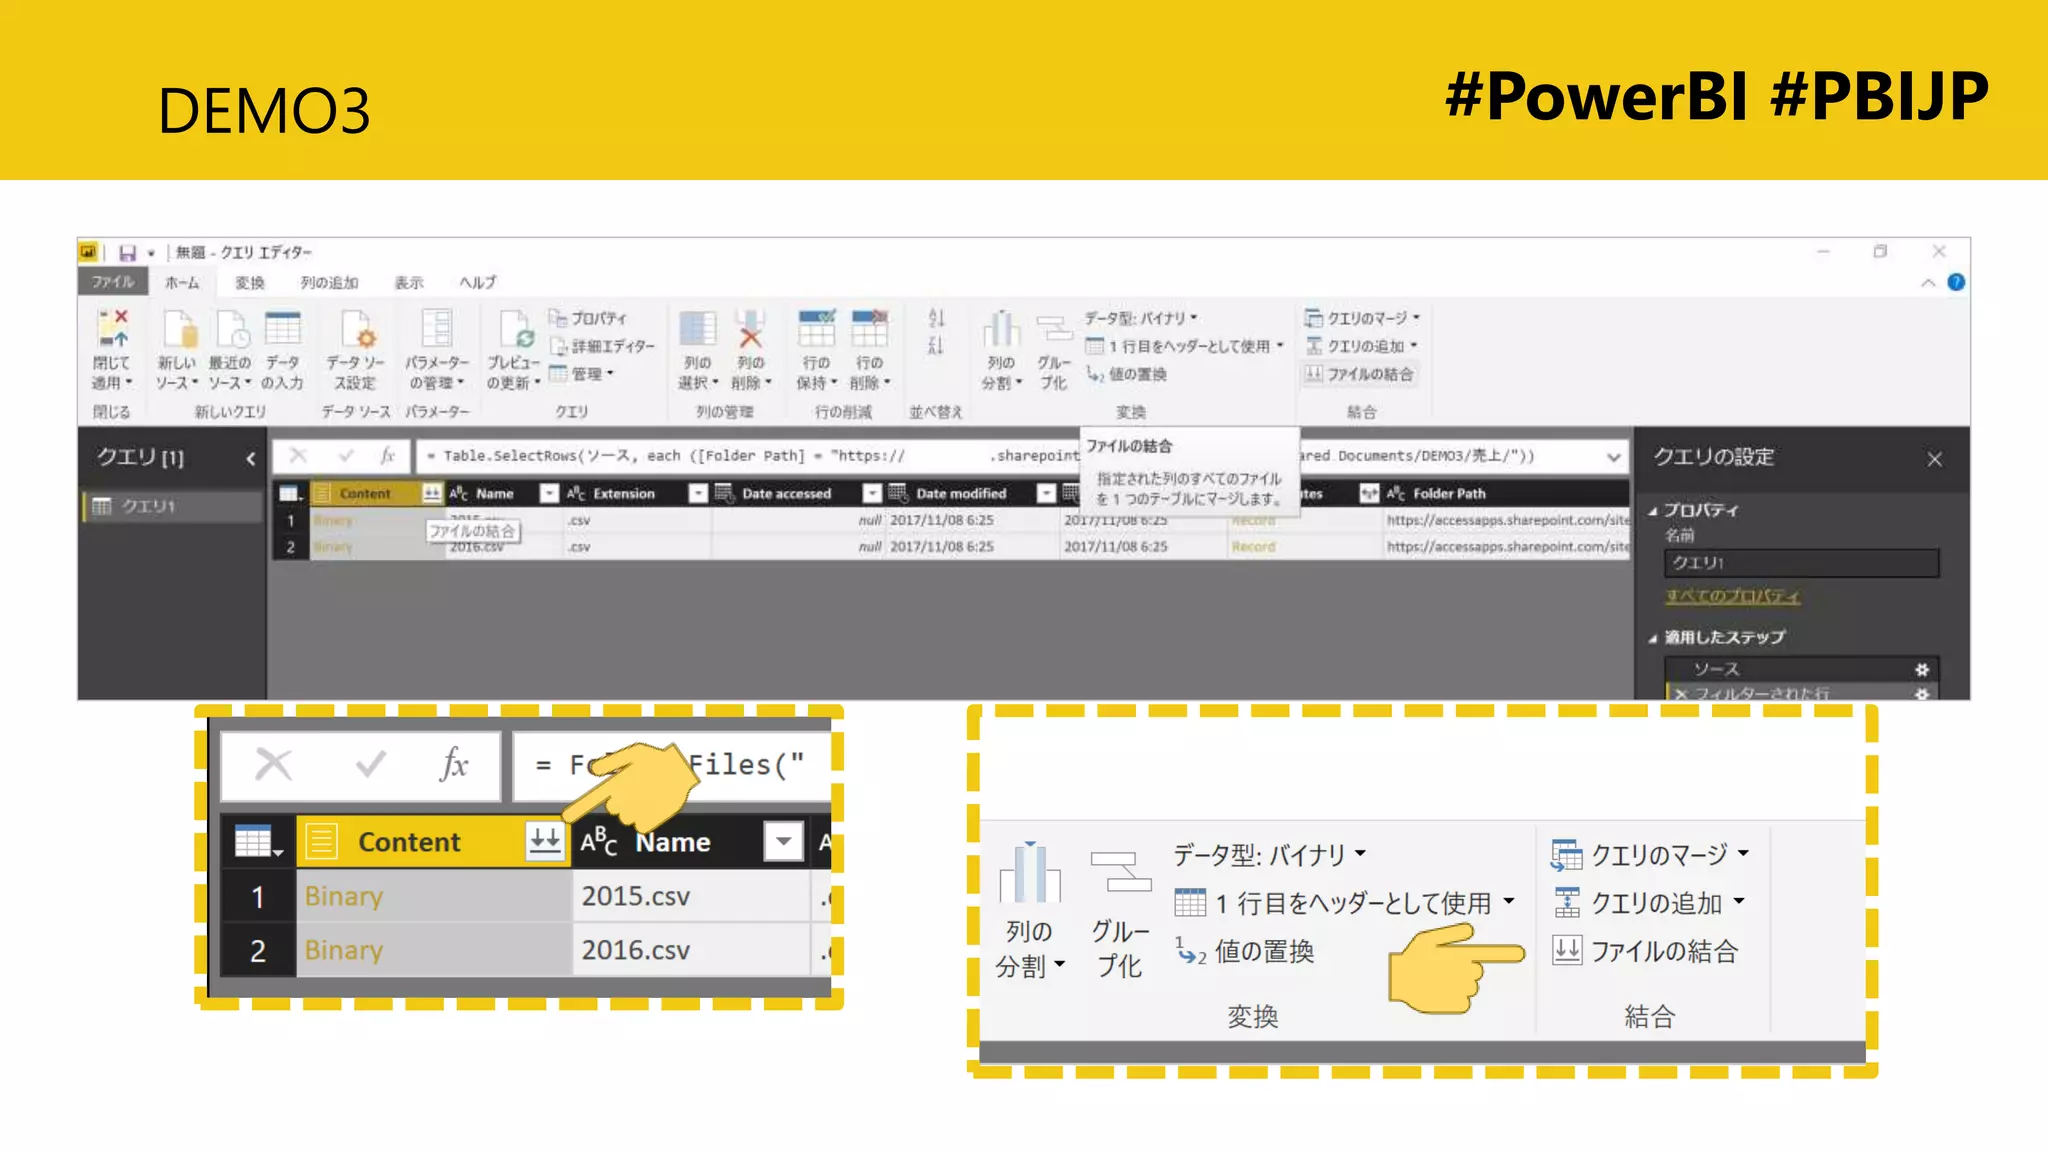Click ファイルの結合 in the main window ribbon

tap(1360, 374)
